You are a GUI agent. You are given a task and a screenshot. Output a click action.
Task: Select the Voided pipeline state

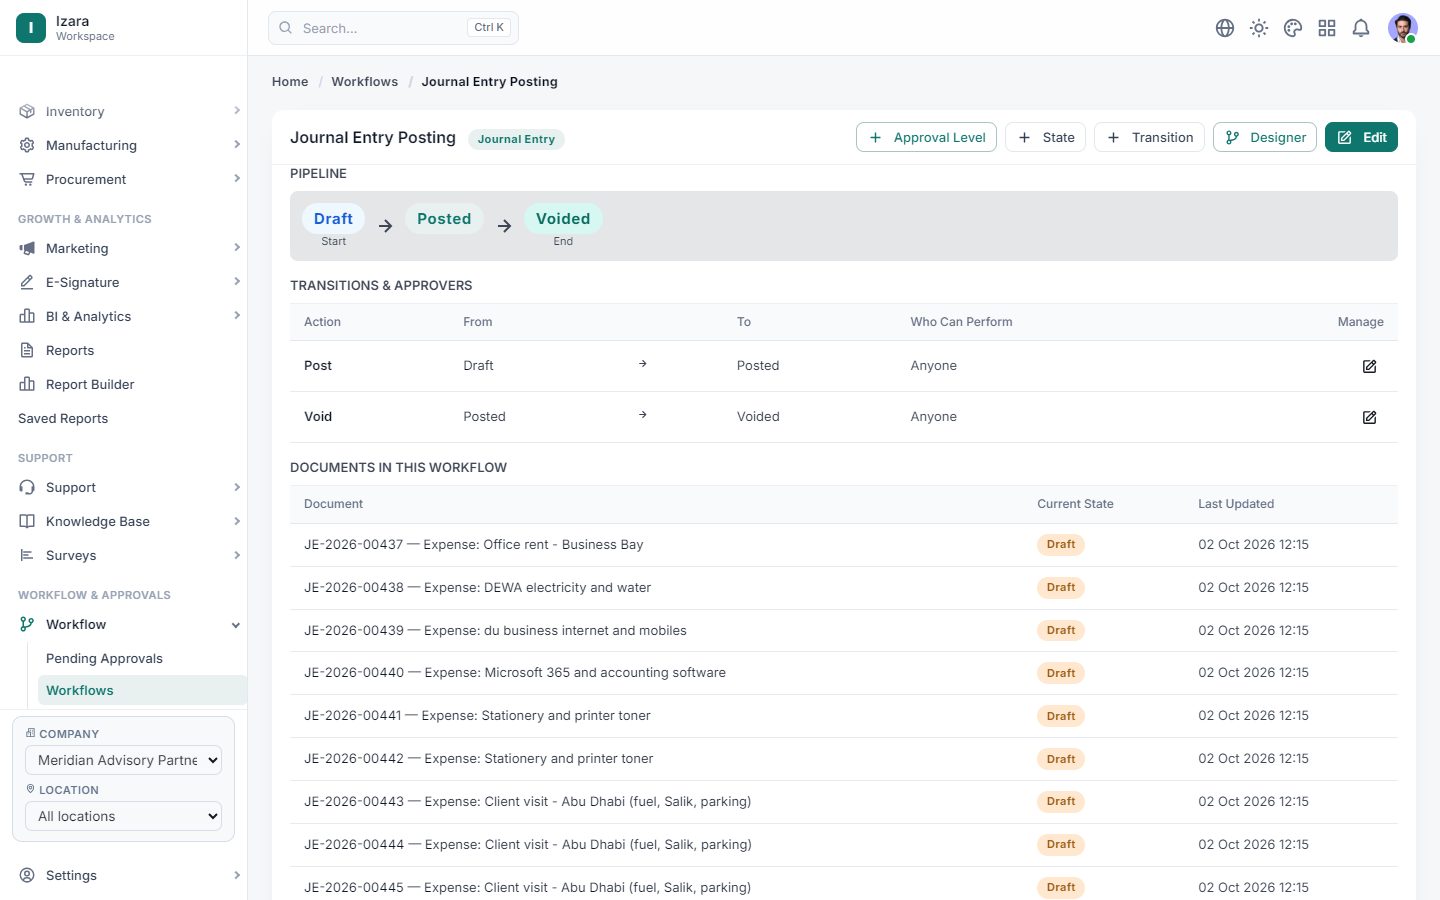point(563,219)
